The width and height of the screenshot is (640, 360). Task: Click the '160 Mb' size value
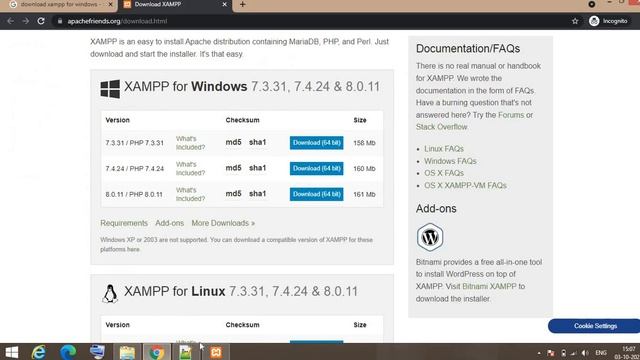pyautogui.click(x=364, y=169)
